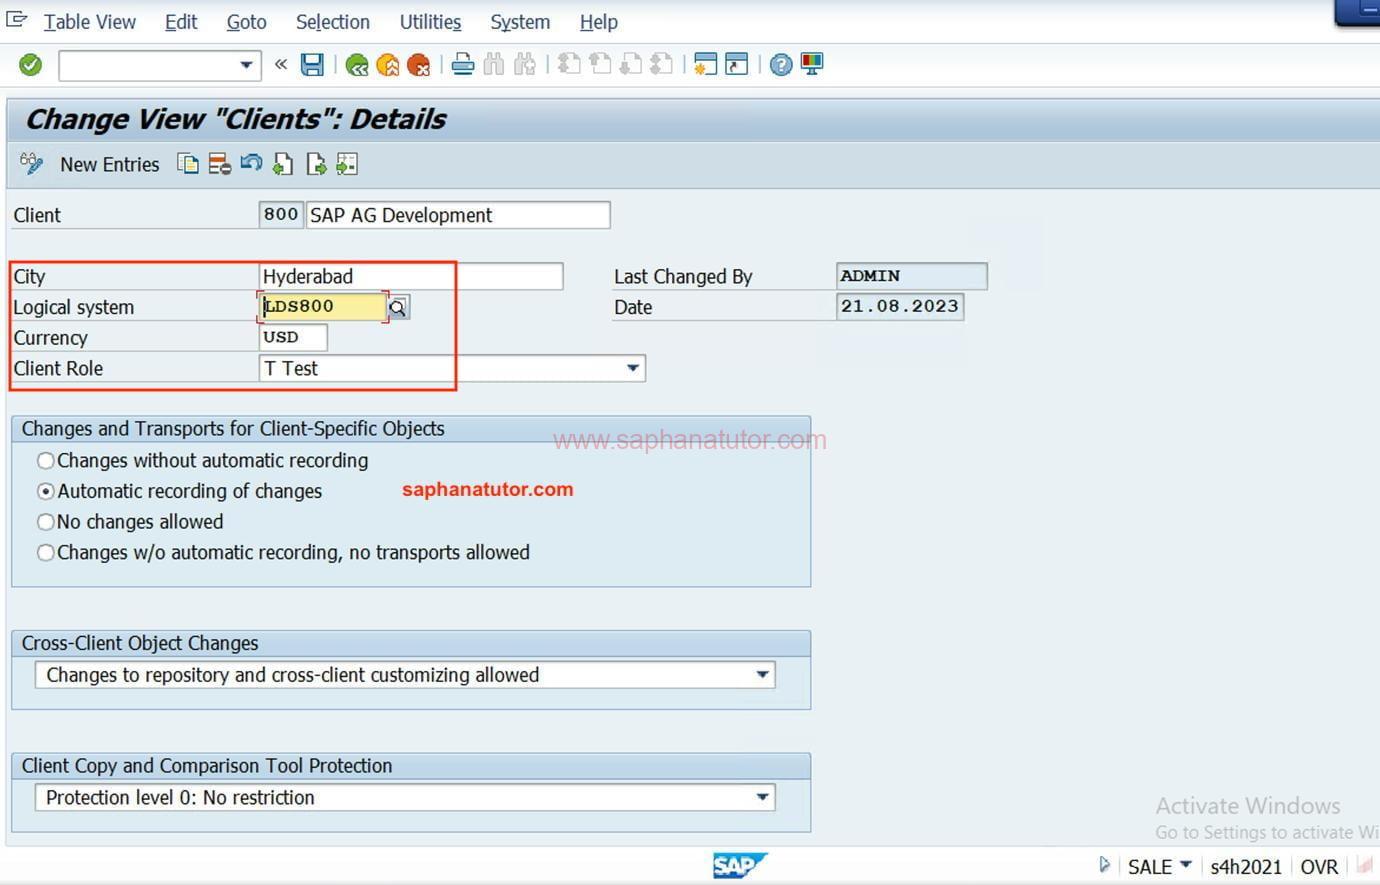This screenshot has height=885, width=1380.
Task: Click the Print icon
Action: pyautogui.click(x=463, y=65)
